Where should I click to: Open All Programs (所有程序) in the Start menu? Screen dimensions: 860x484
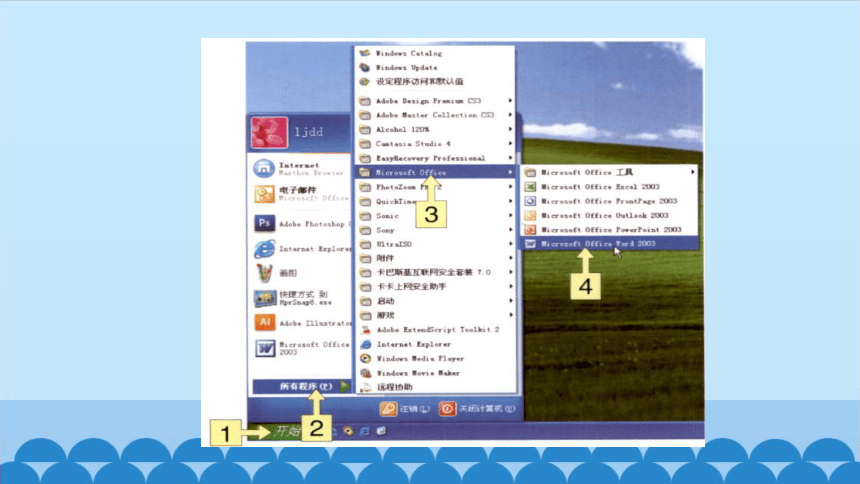(301, 386)
